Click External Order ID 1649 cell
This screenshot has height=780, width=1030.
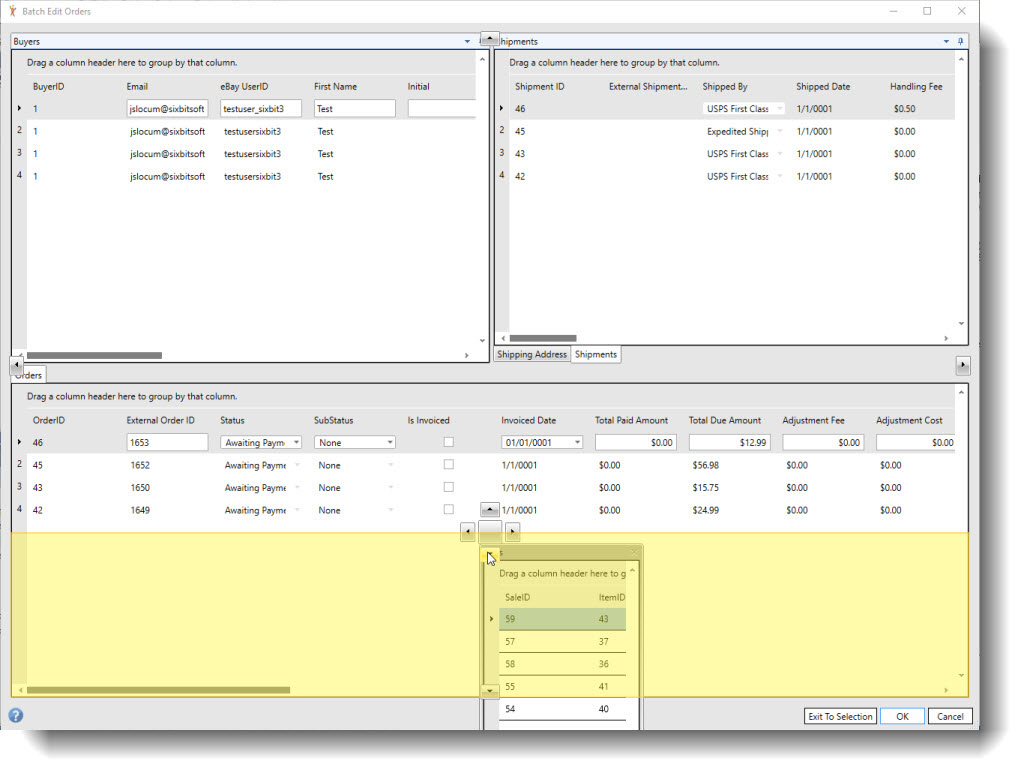tap(140, 510)
